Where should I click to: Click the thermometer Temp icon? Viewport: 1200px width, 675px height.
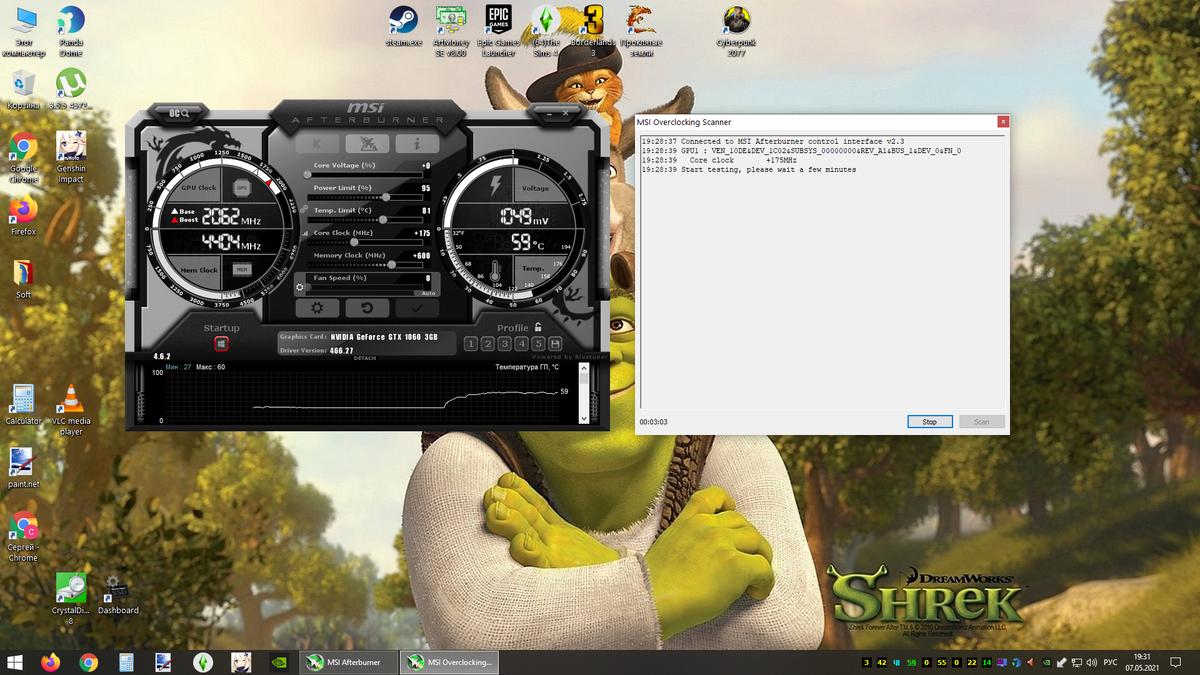point(496,269)
